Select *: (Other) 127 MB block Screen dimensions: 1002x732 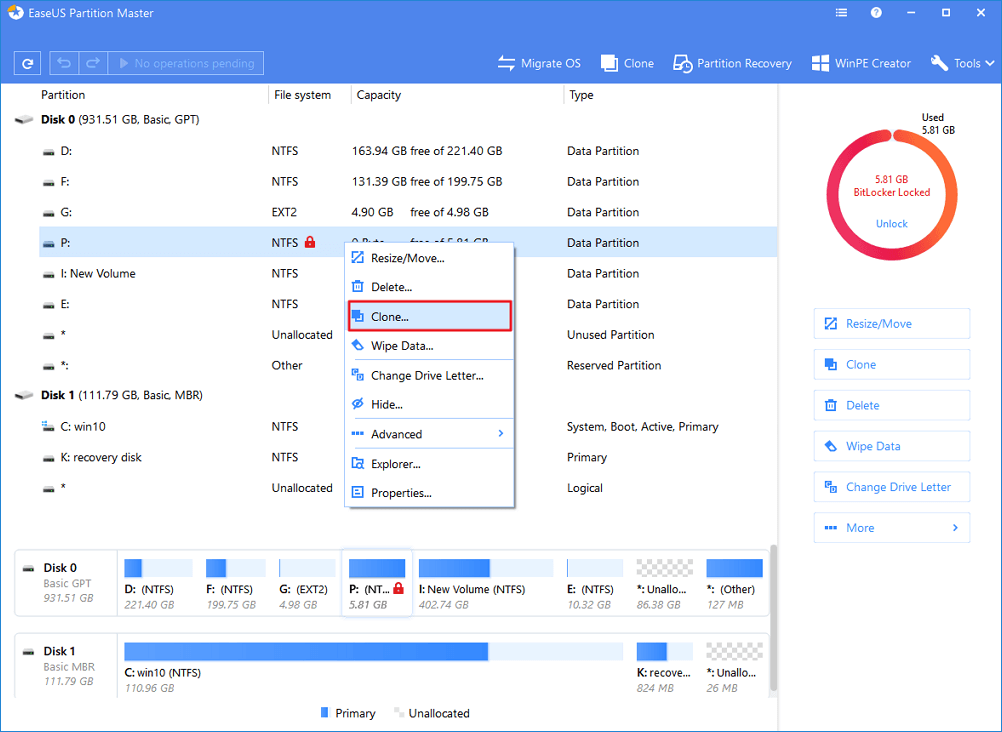(734, 584)
